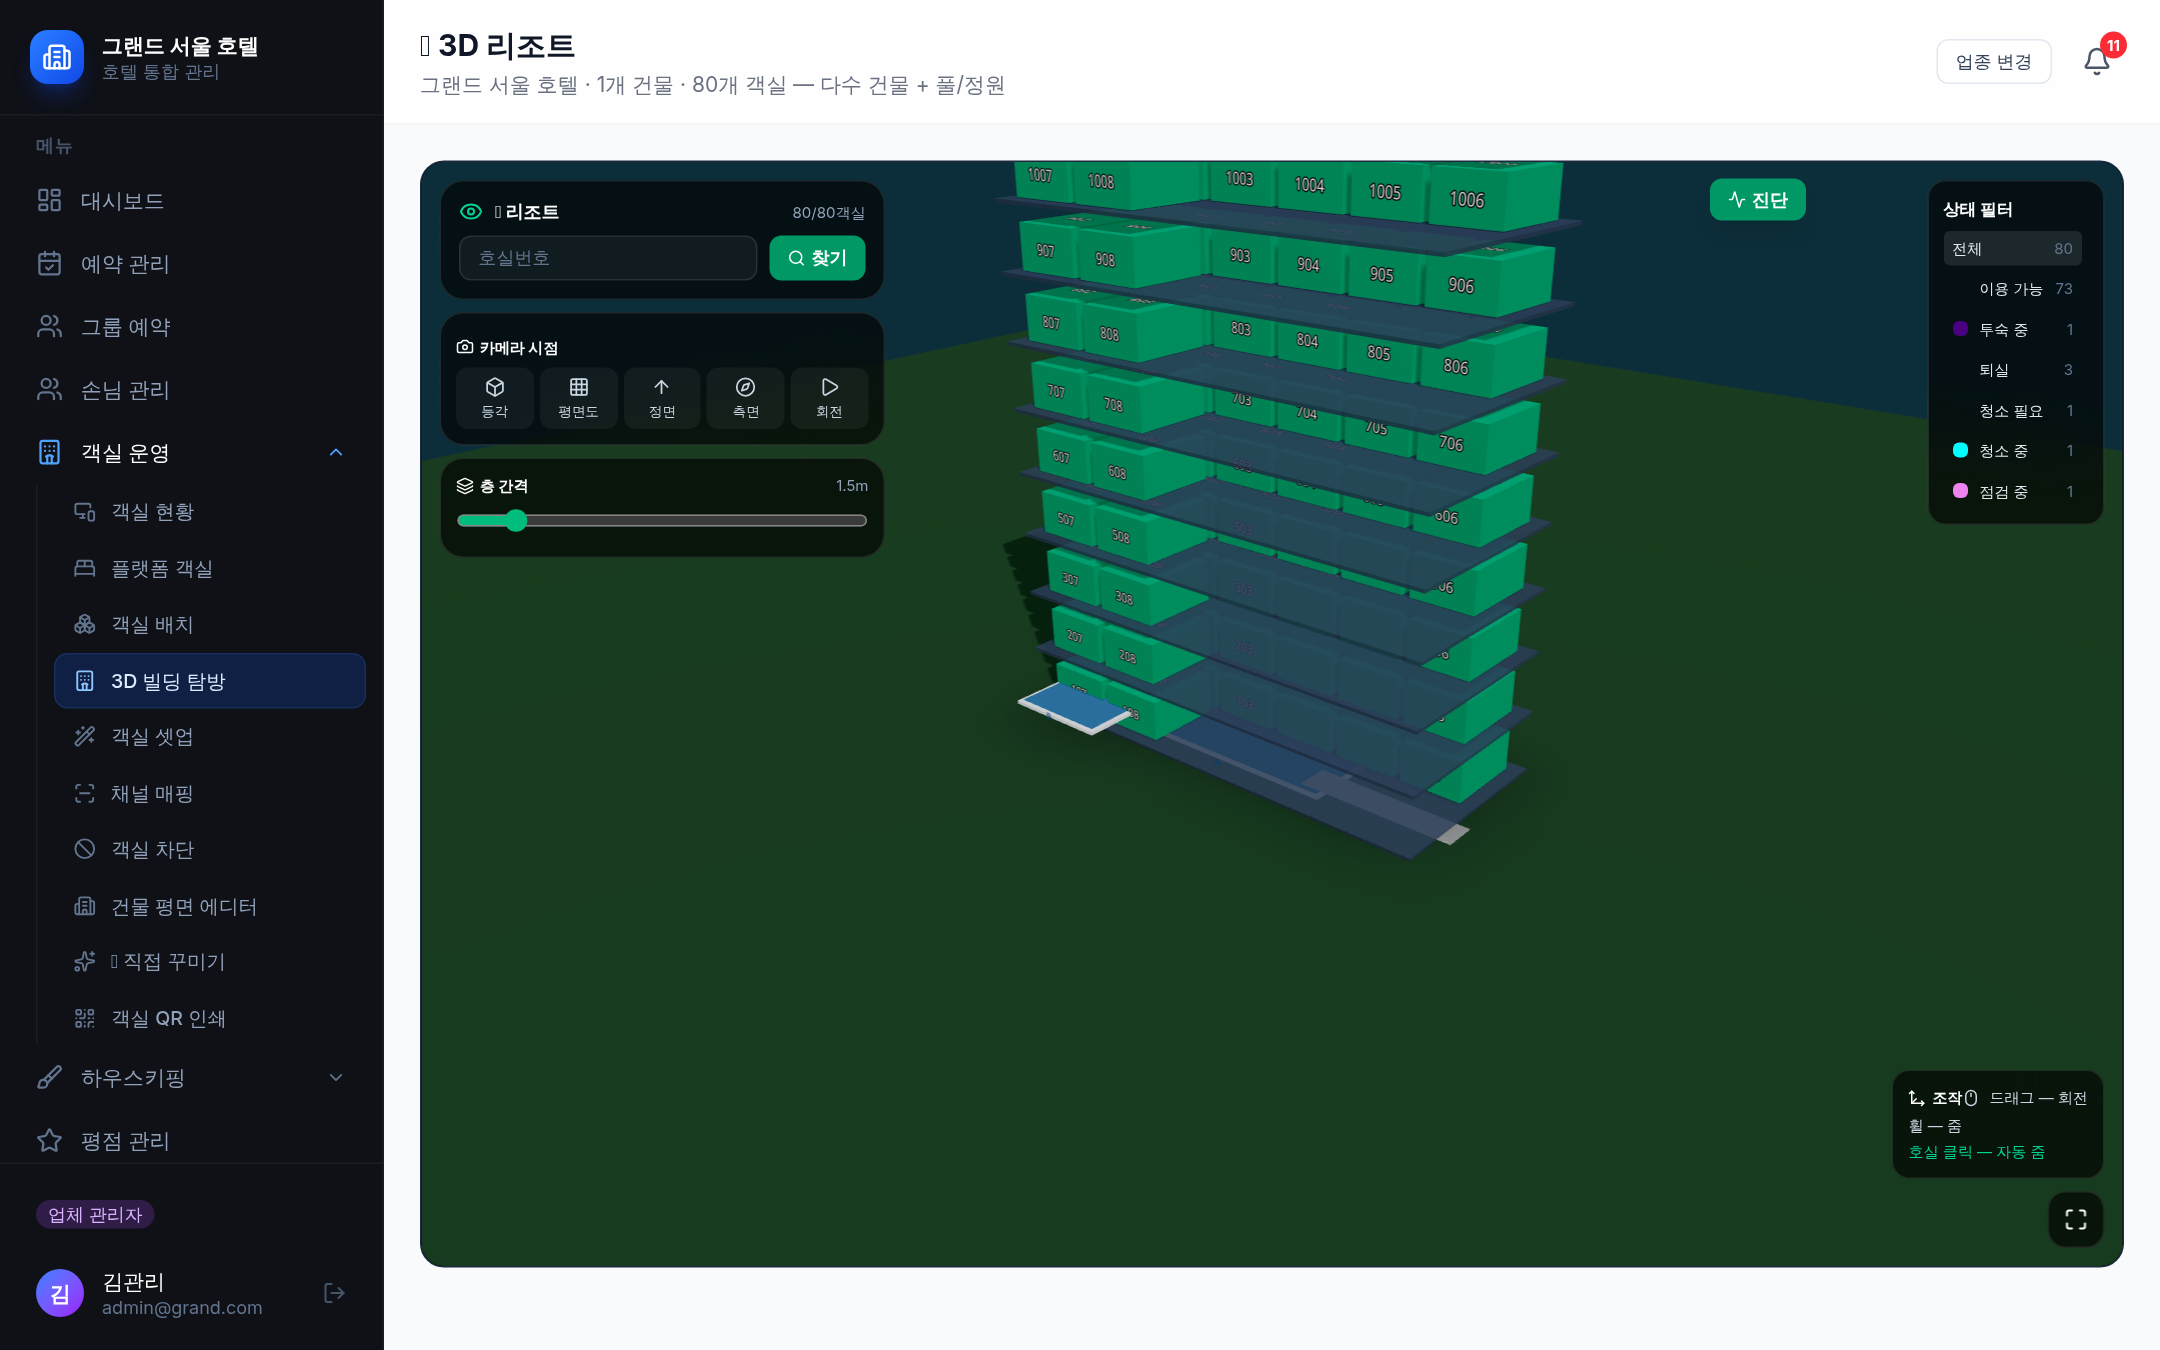Toggle the resort visibility eye icon
This screenshot has width=2160, height=1350.
pos(471,212)
